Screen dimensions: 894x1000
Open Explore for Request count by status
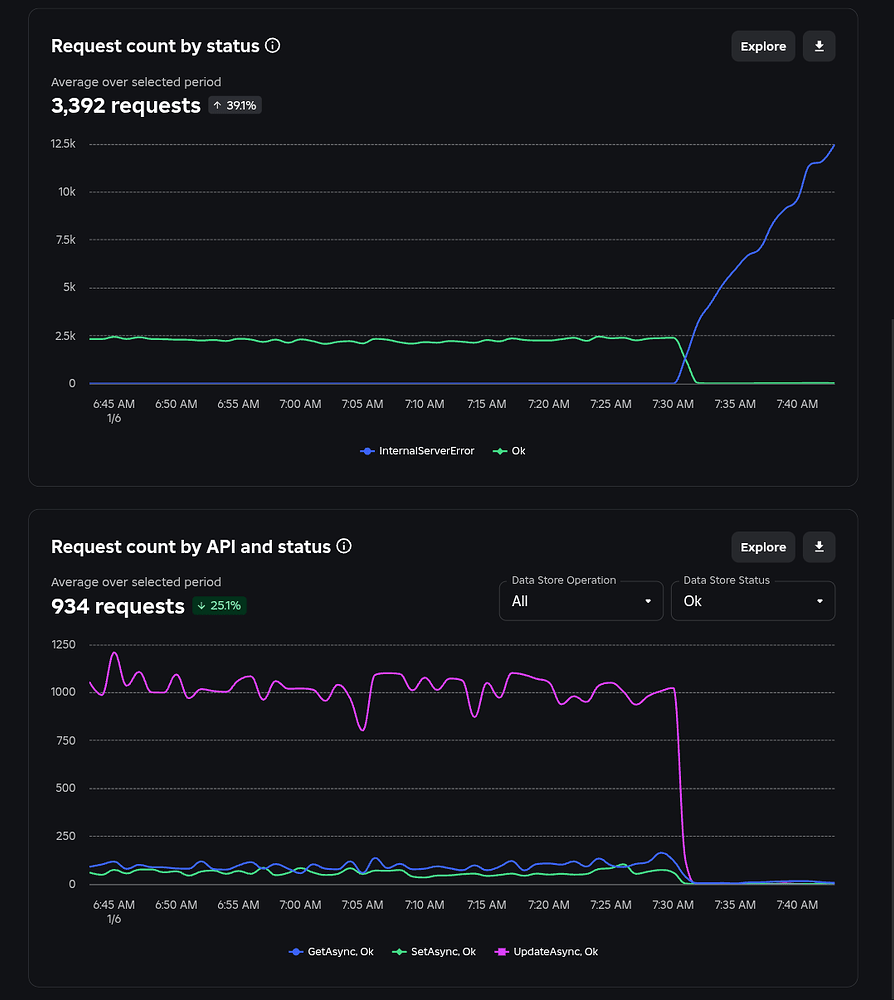(x=763, y=46)
